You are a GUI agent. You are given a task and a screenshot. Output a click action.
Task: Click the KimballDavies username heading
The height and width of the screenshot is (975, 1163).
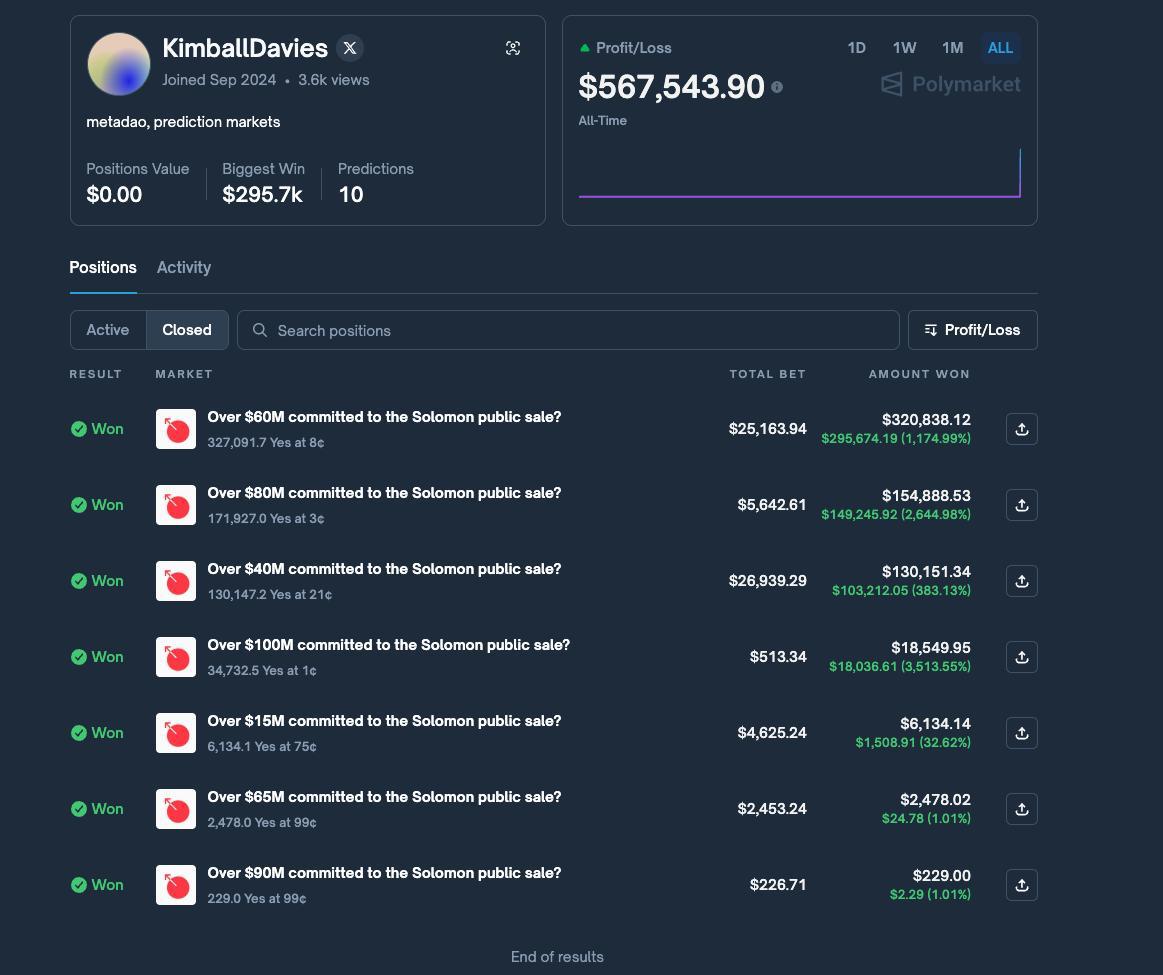click(245, 48)
